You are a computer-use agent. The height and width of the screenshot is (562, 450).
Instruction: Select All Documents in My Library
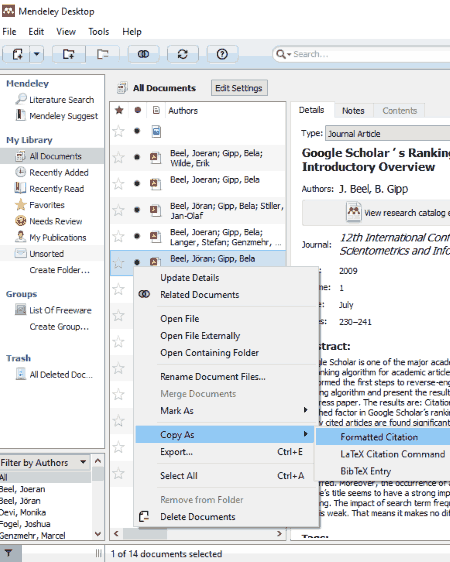tap(52, 156)
